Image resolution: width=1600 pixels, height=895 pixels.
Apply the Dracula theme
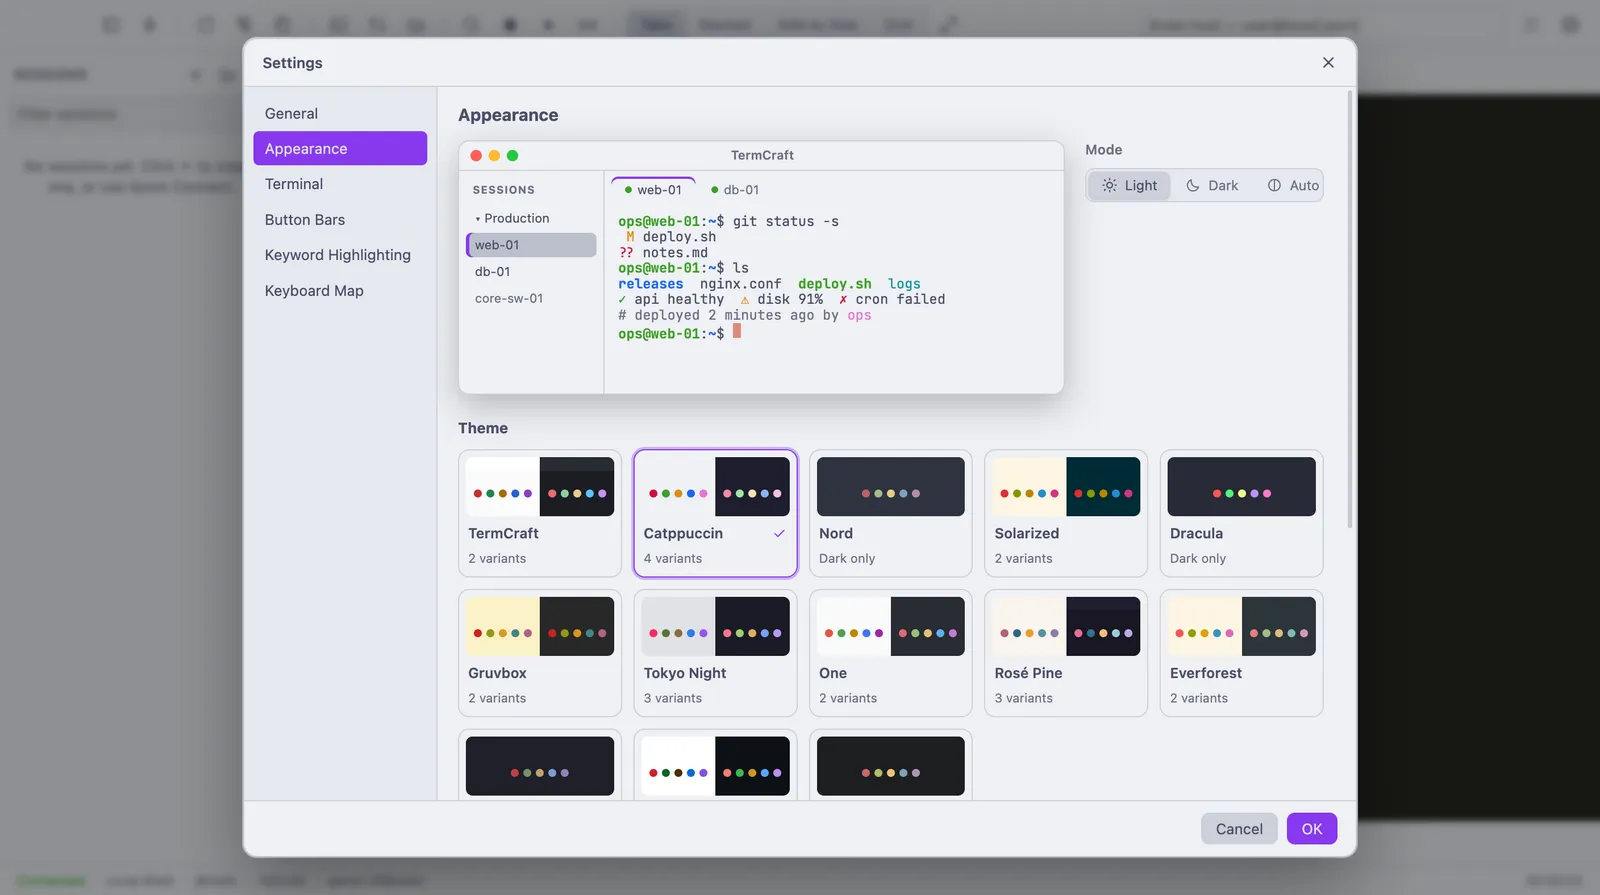point(1241,513)
